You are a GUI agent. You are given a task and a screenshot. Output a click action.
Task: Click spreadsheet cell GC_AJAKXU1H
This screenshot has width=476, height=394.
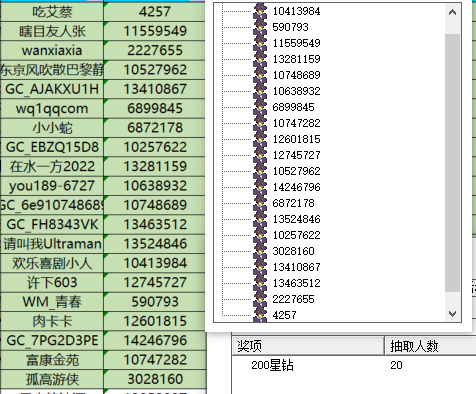[52, 89]
